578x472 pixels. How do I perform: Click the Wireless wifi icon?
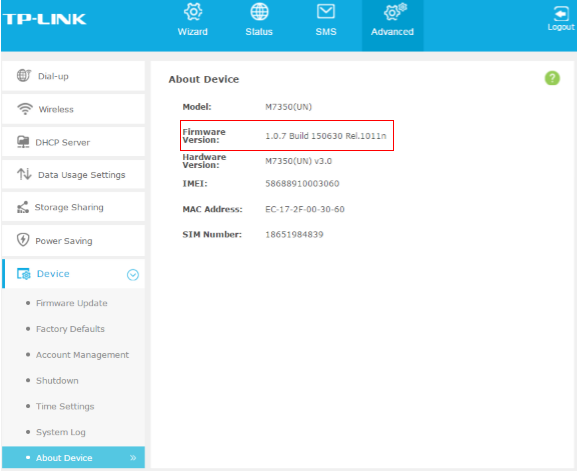pyautogui.click(x=25, y=109)
